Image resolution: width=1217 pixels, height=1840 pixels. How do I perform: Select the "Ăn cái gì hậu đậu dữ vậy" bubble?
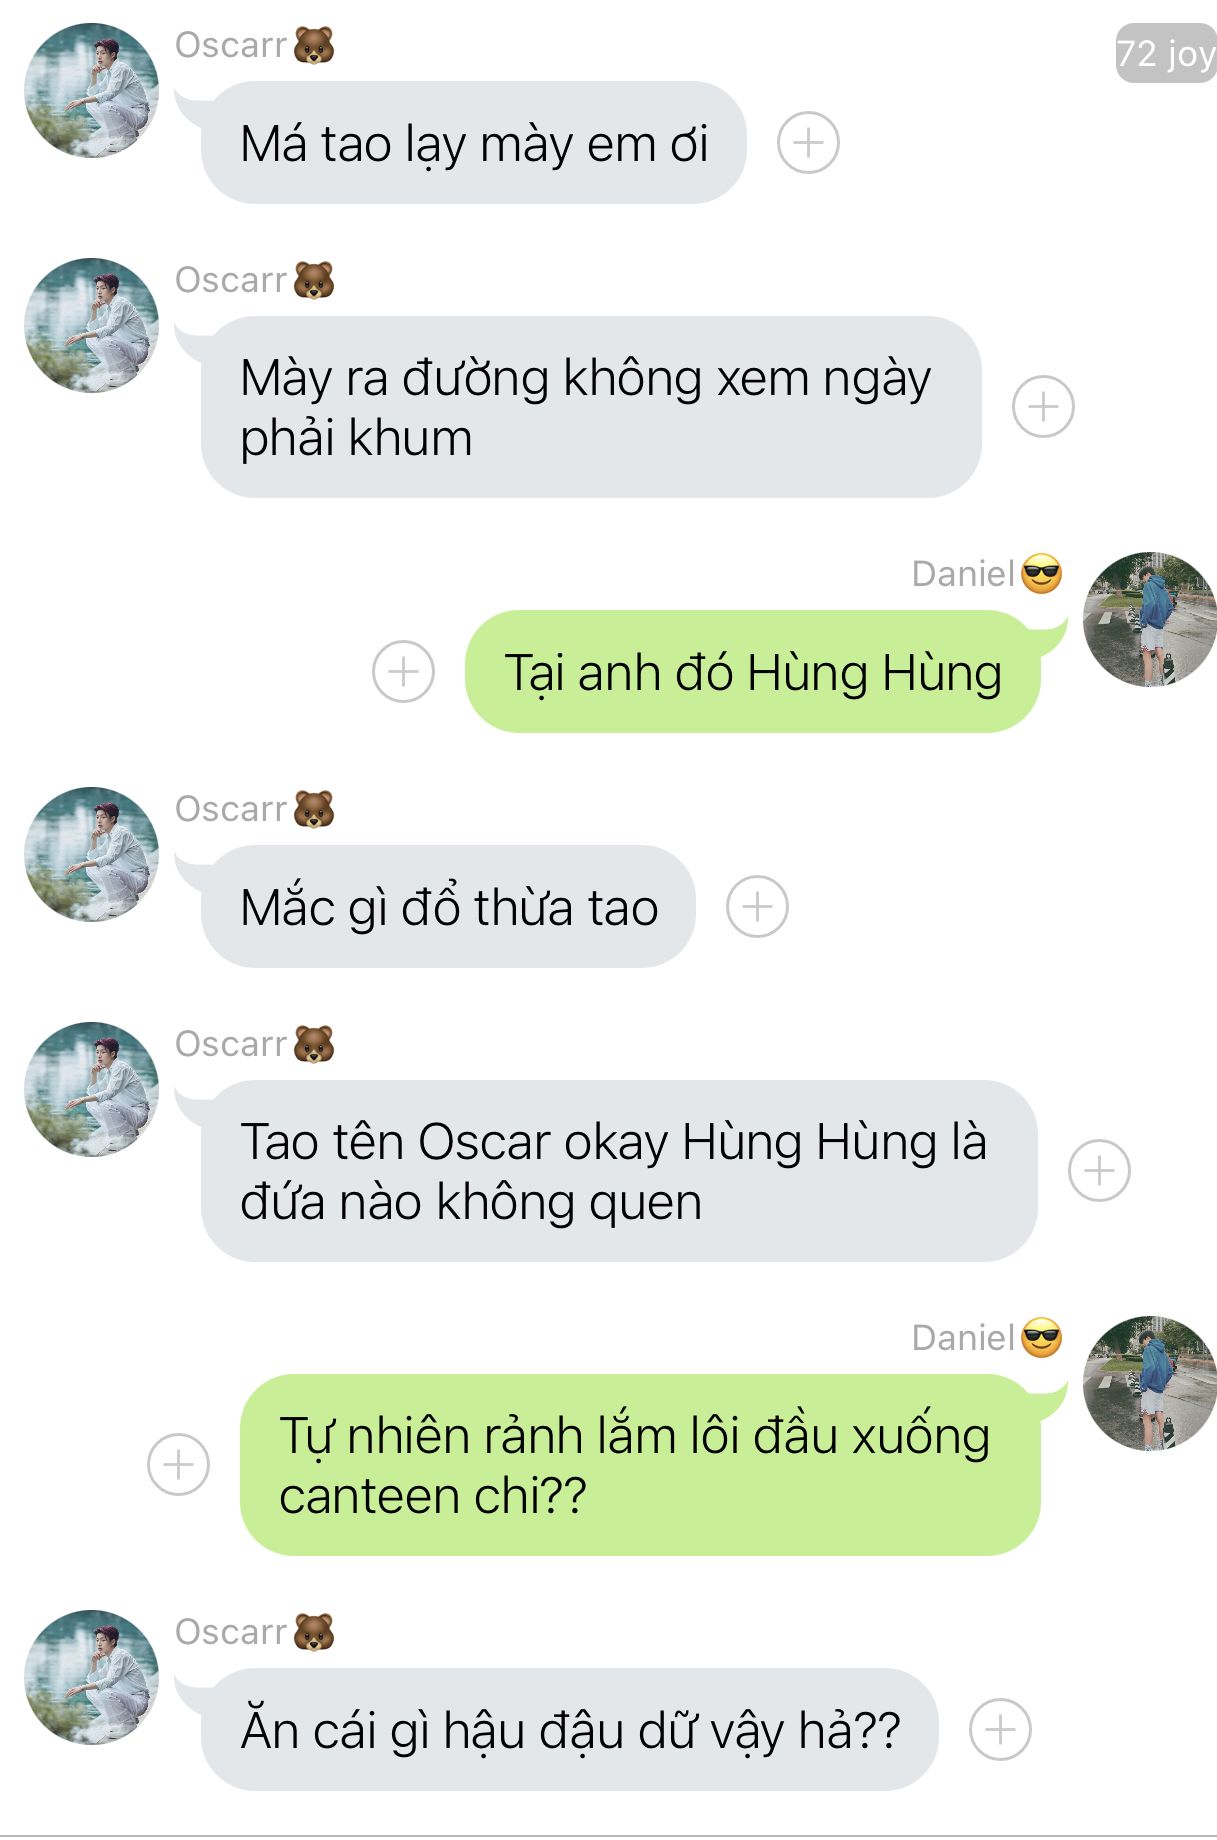click(569, 1729)
